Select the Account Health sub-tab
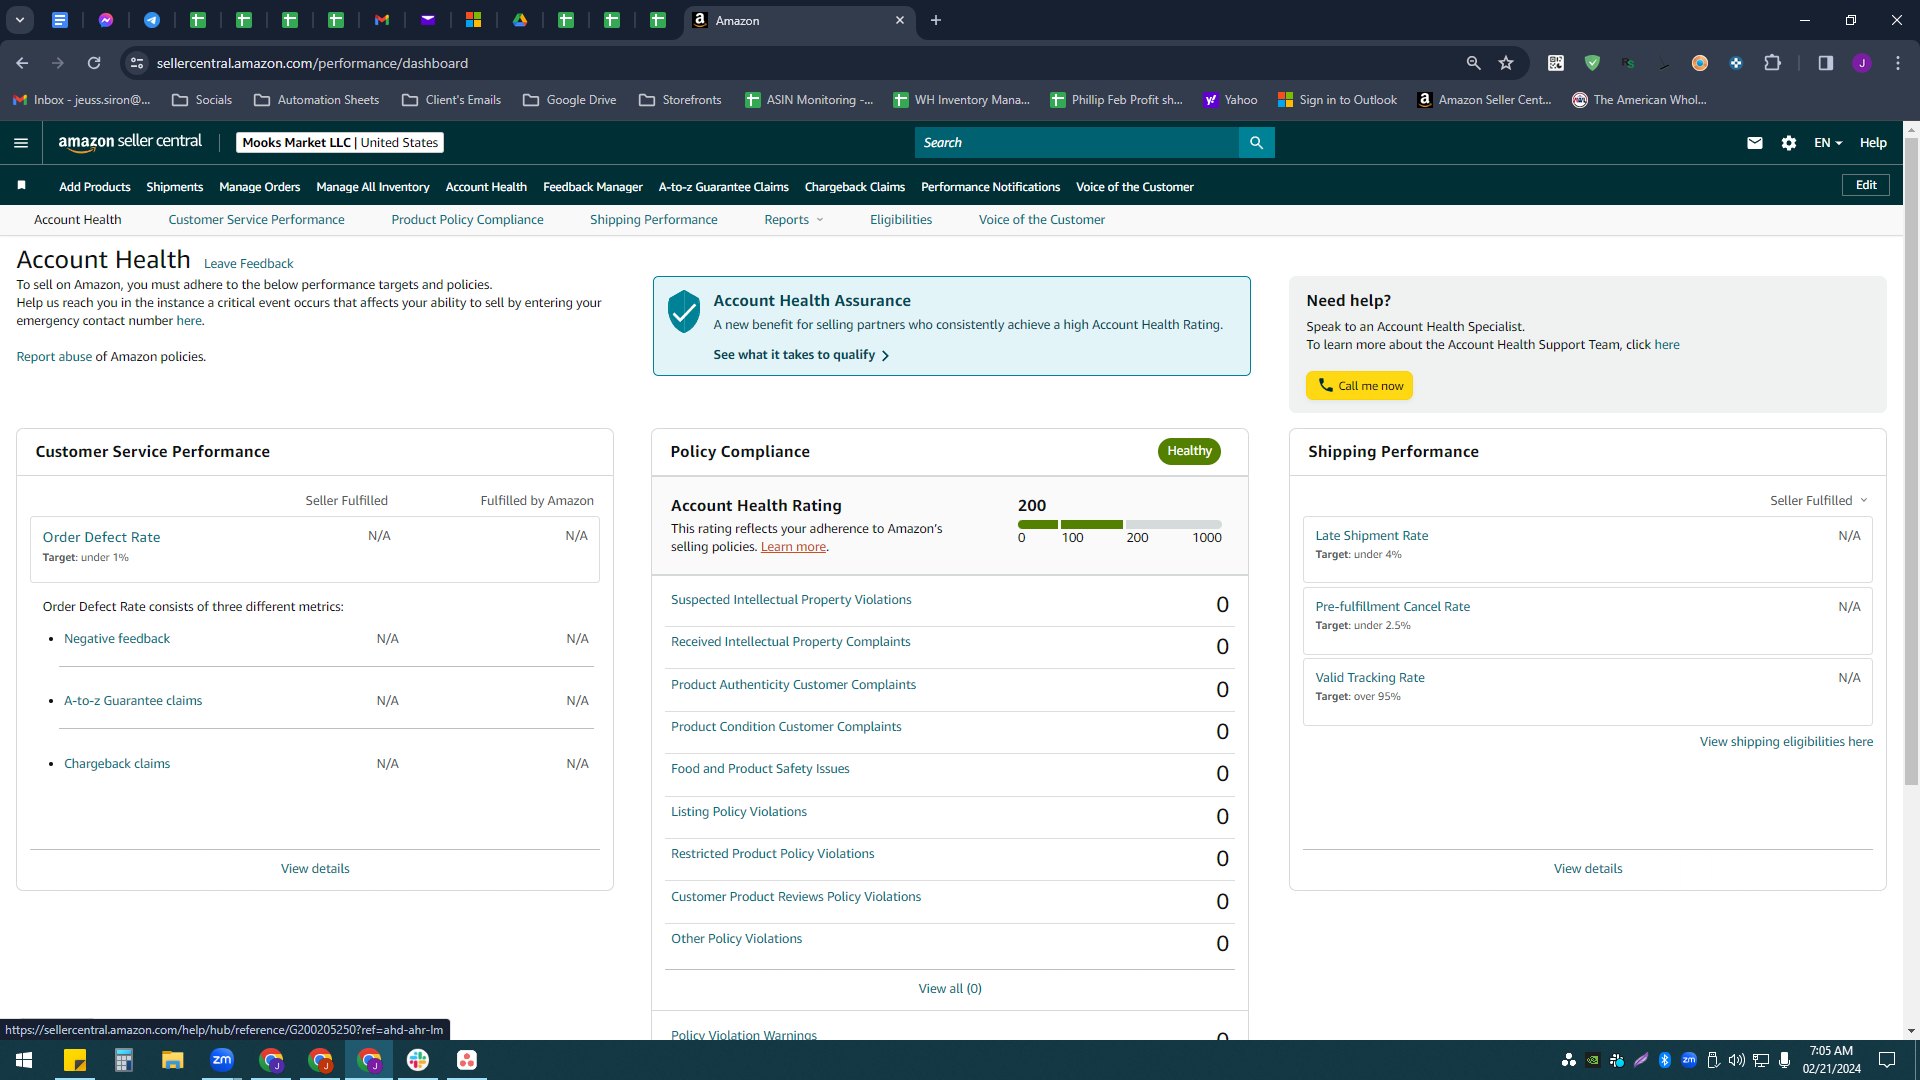Image resolution: width=1920 pixels, height=1080 pixels. pyautogui.click(x=77, y=220)
